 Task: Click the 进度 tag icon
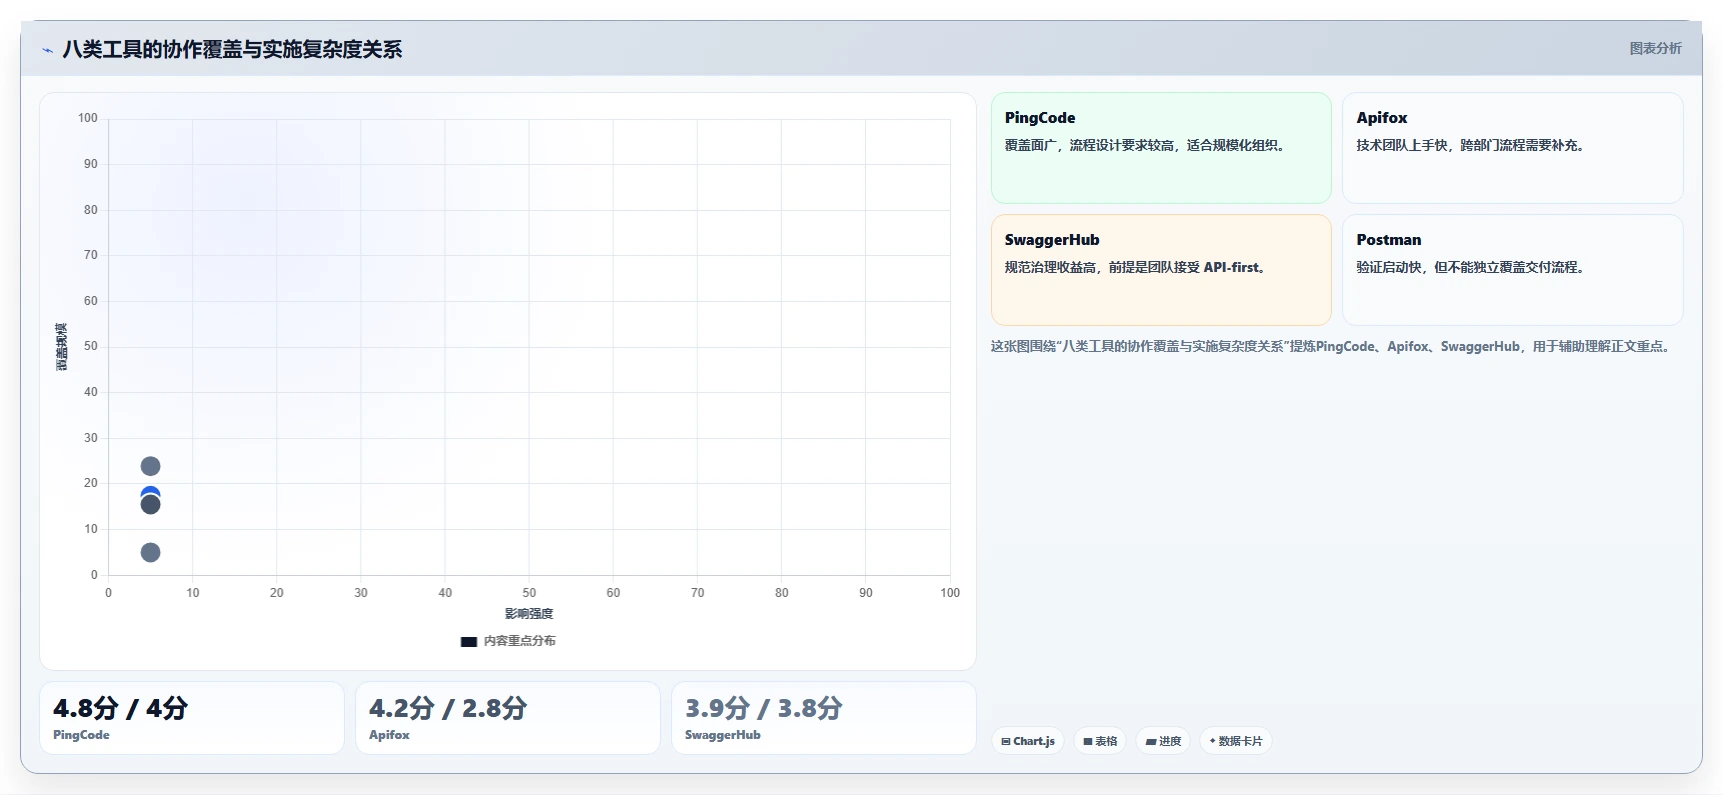pyautogui.click(x=1151, y=741)
